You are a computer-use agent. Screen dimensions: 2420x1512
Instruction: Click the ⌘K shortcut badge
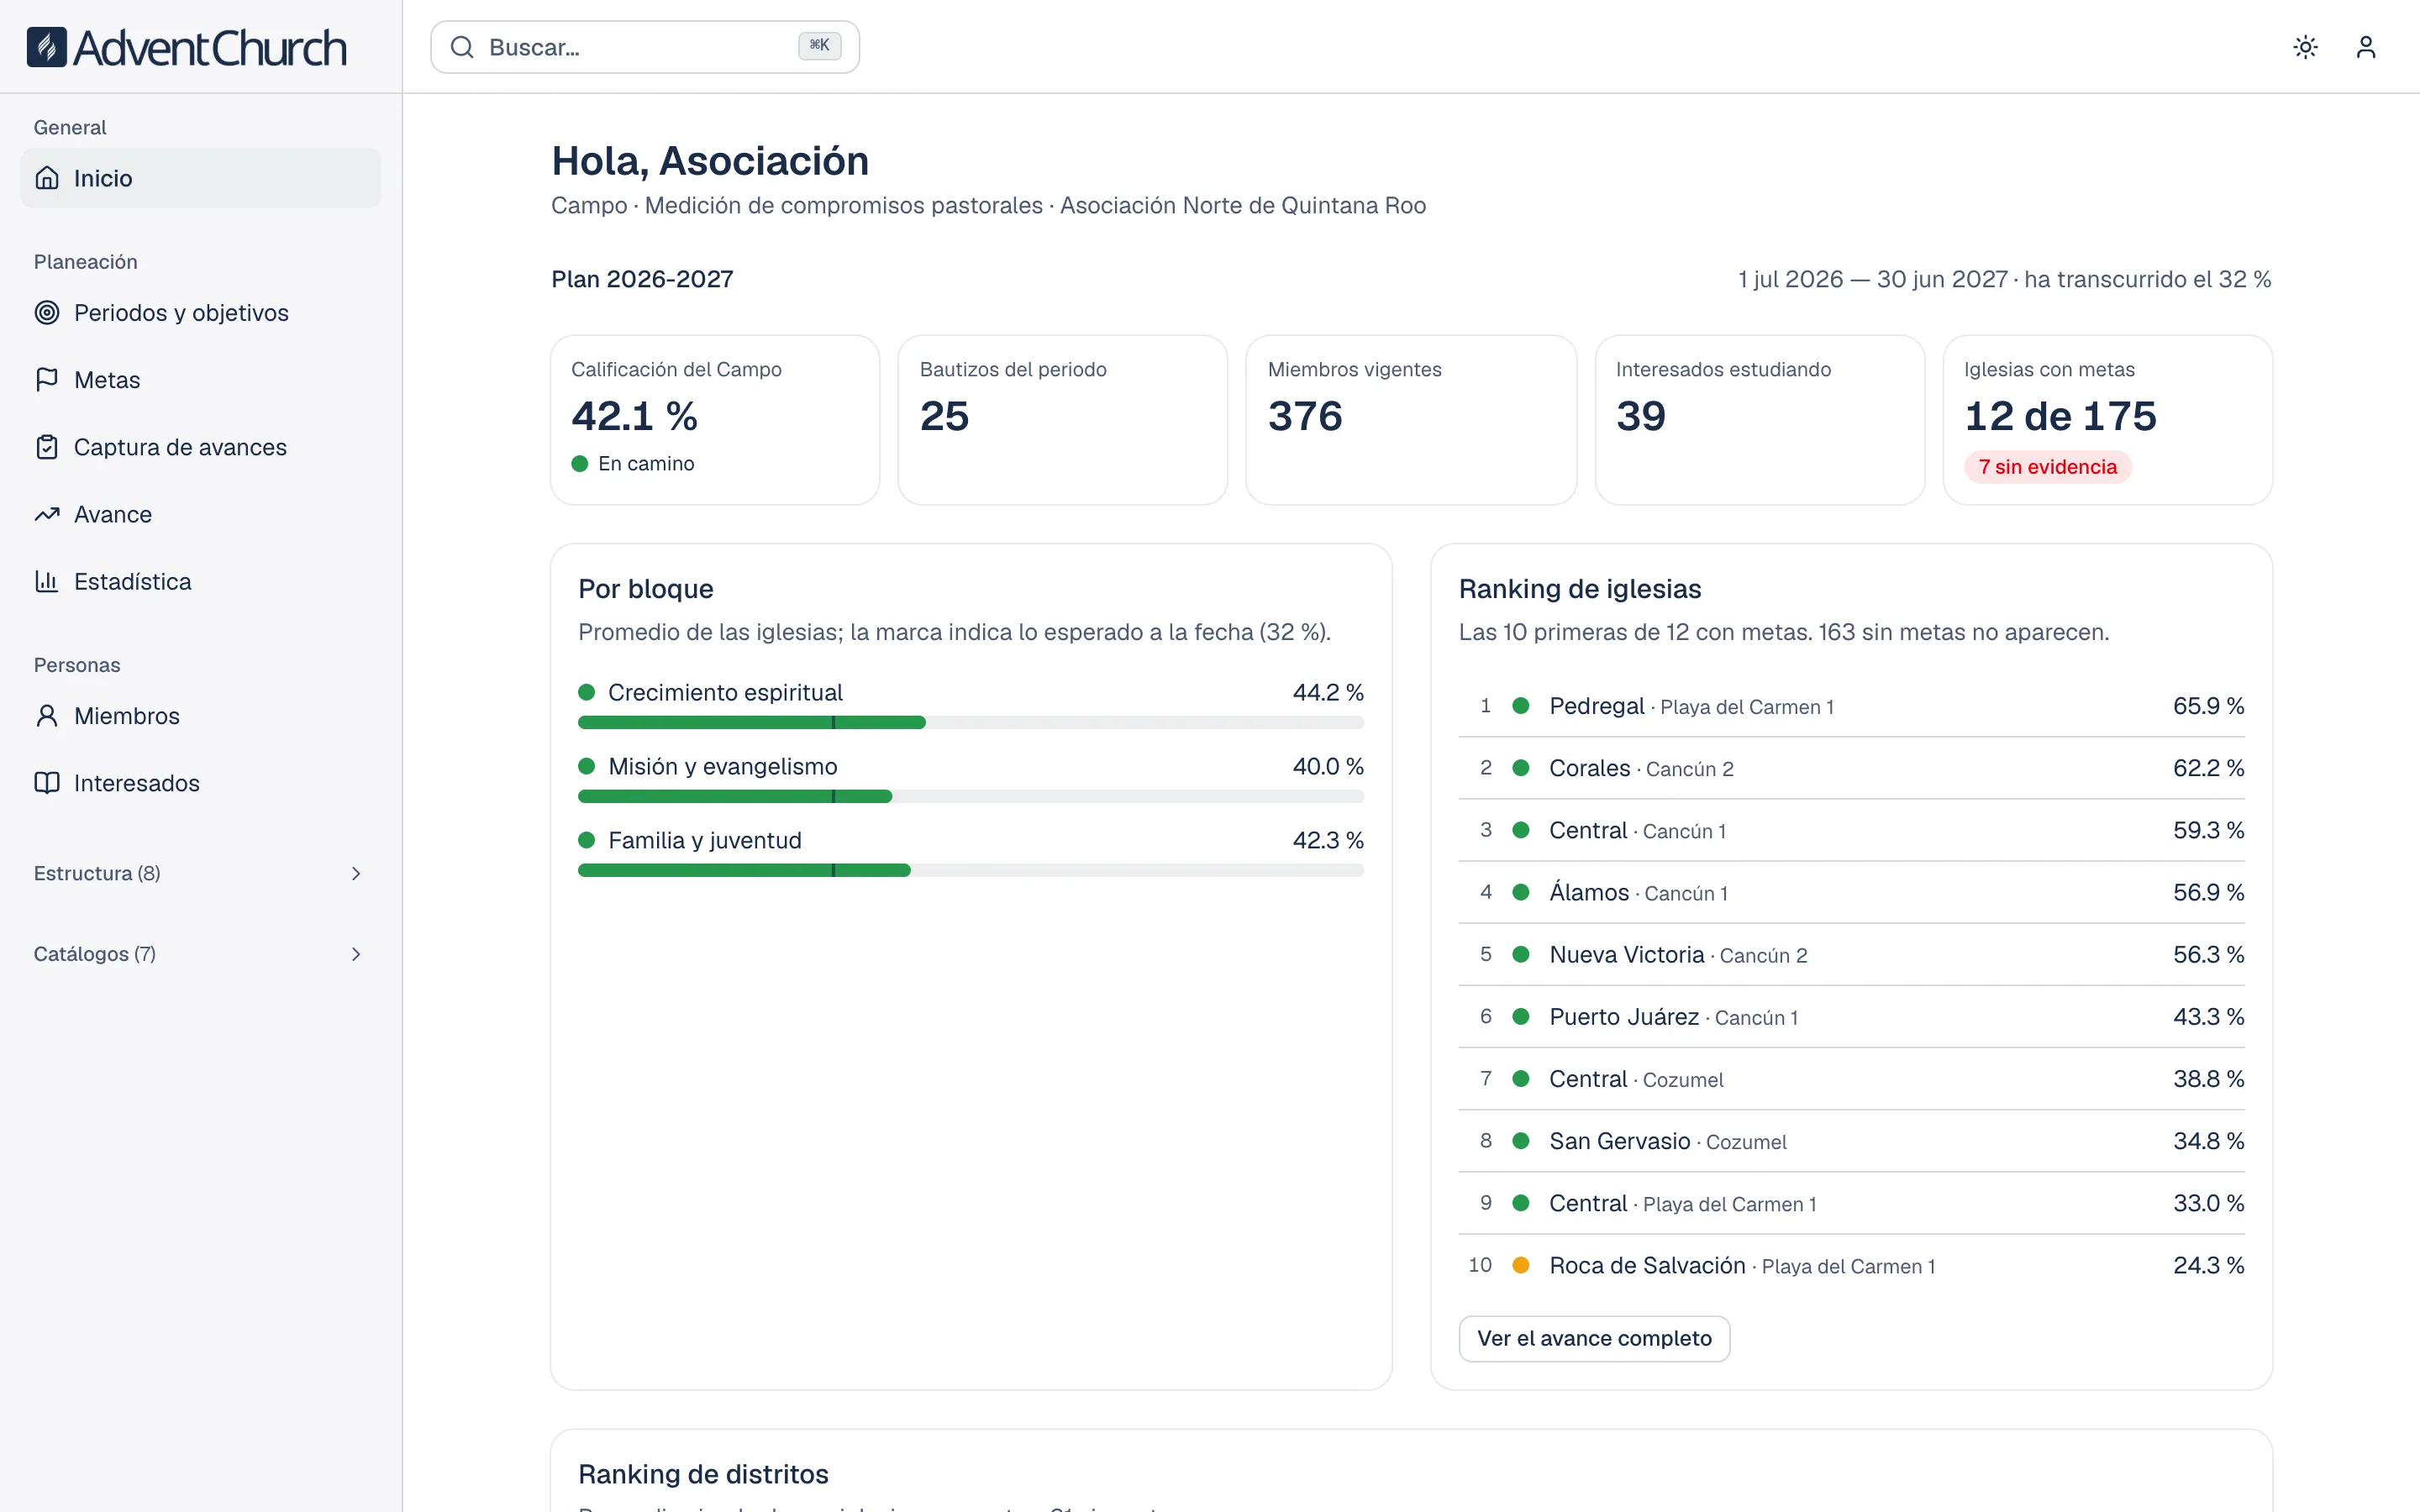pos(819,45)
